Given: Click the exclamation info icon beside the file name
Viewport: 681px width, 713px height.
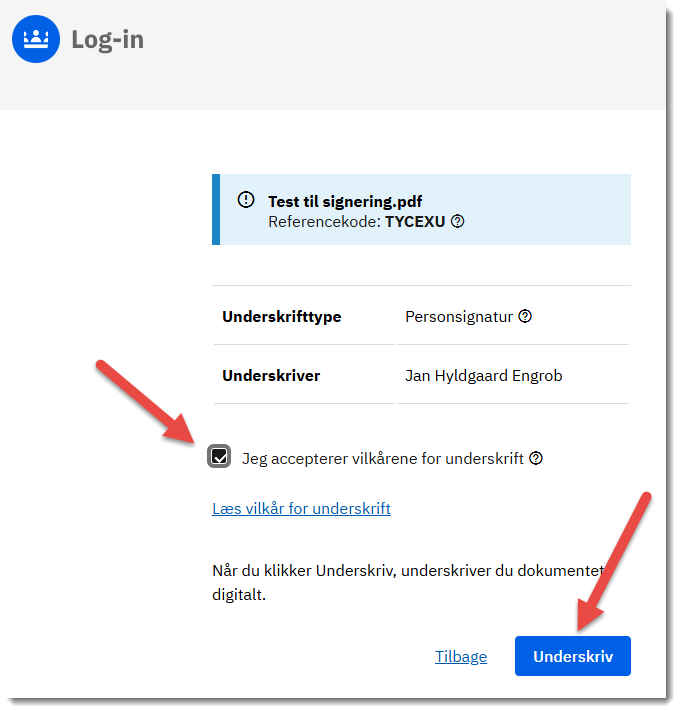Looking at the screenshot, I should (x=246, y=200).
